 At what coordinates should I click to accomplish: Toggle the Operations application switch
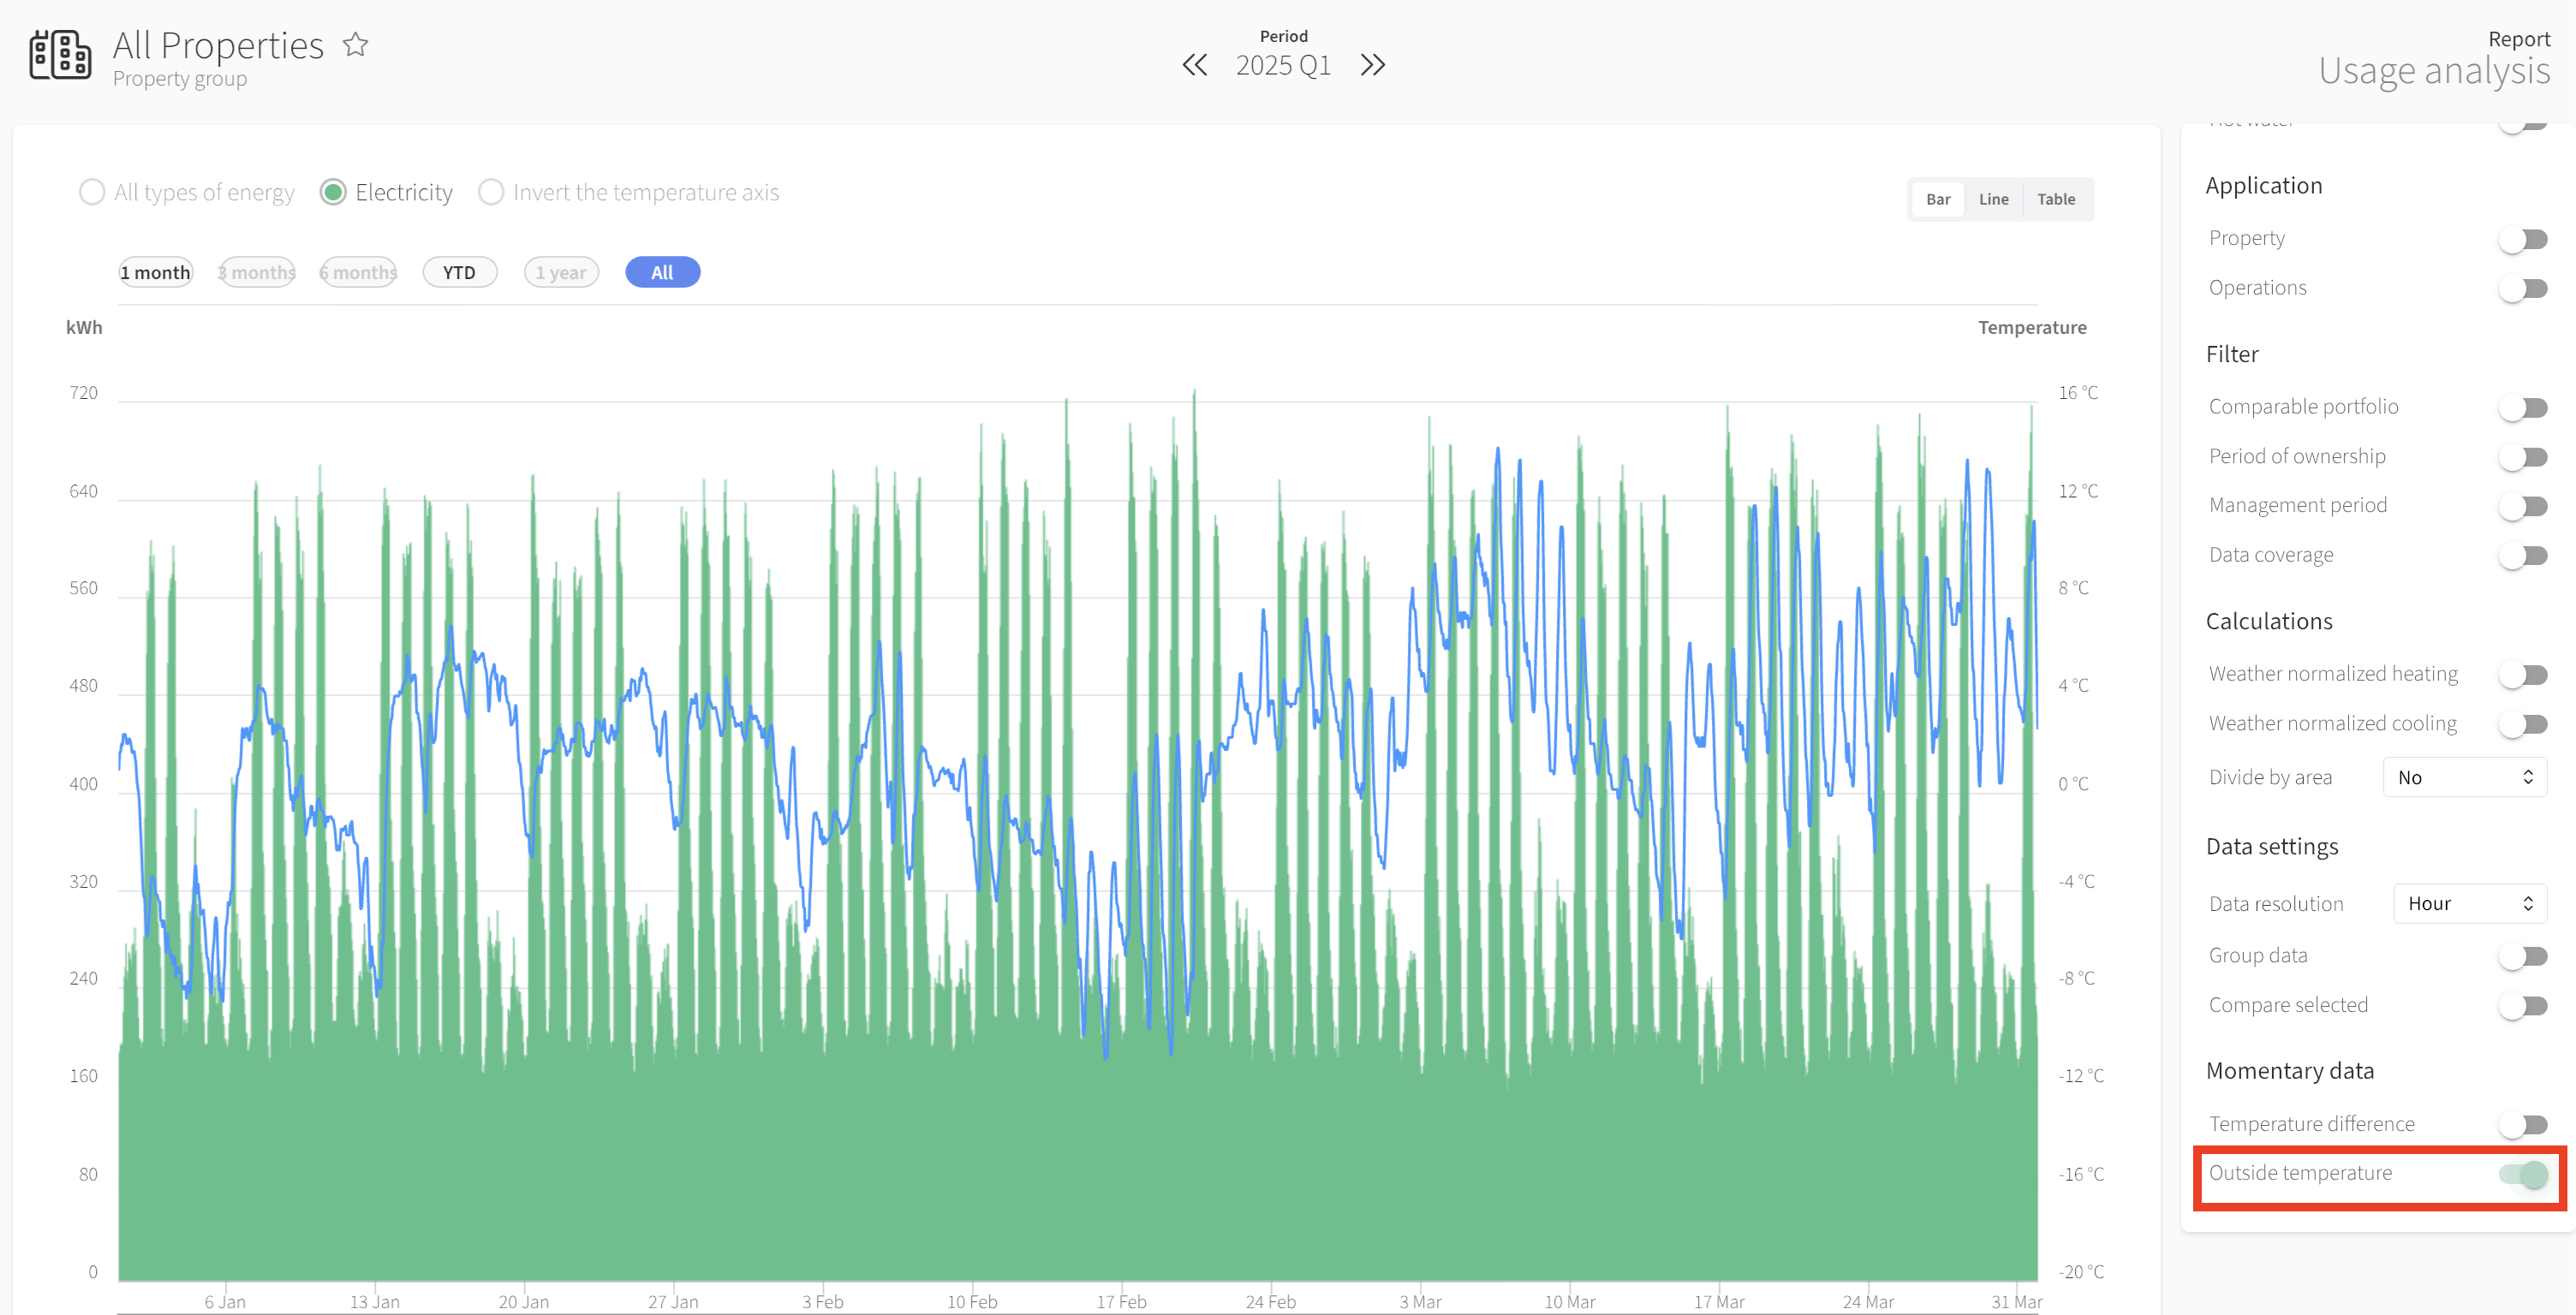2522,289
